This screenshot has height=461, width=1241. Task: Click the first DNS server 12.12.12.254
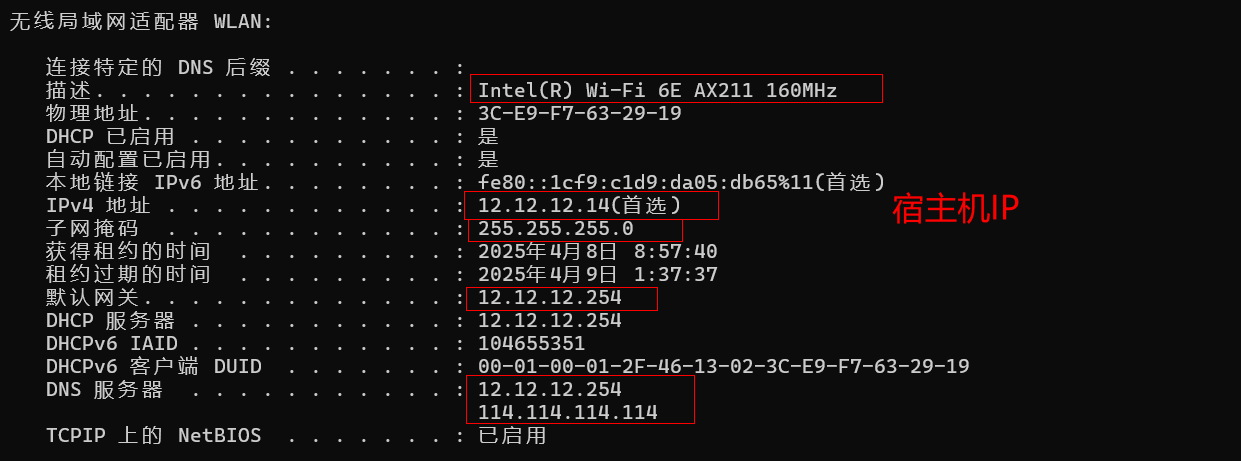pos(549,389)
